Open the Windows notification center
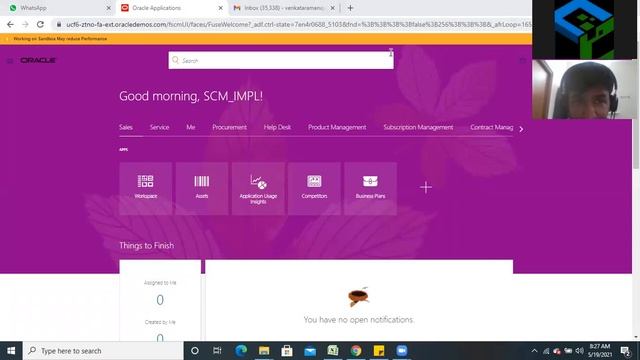The height and width of the screenshot is (360, 640). (625, 351)
